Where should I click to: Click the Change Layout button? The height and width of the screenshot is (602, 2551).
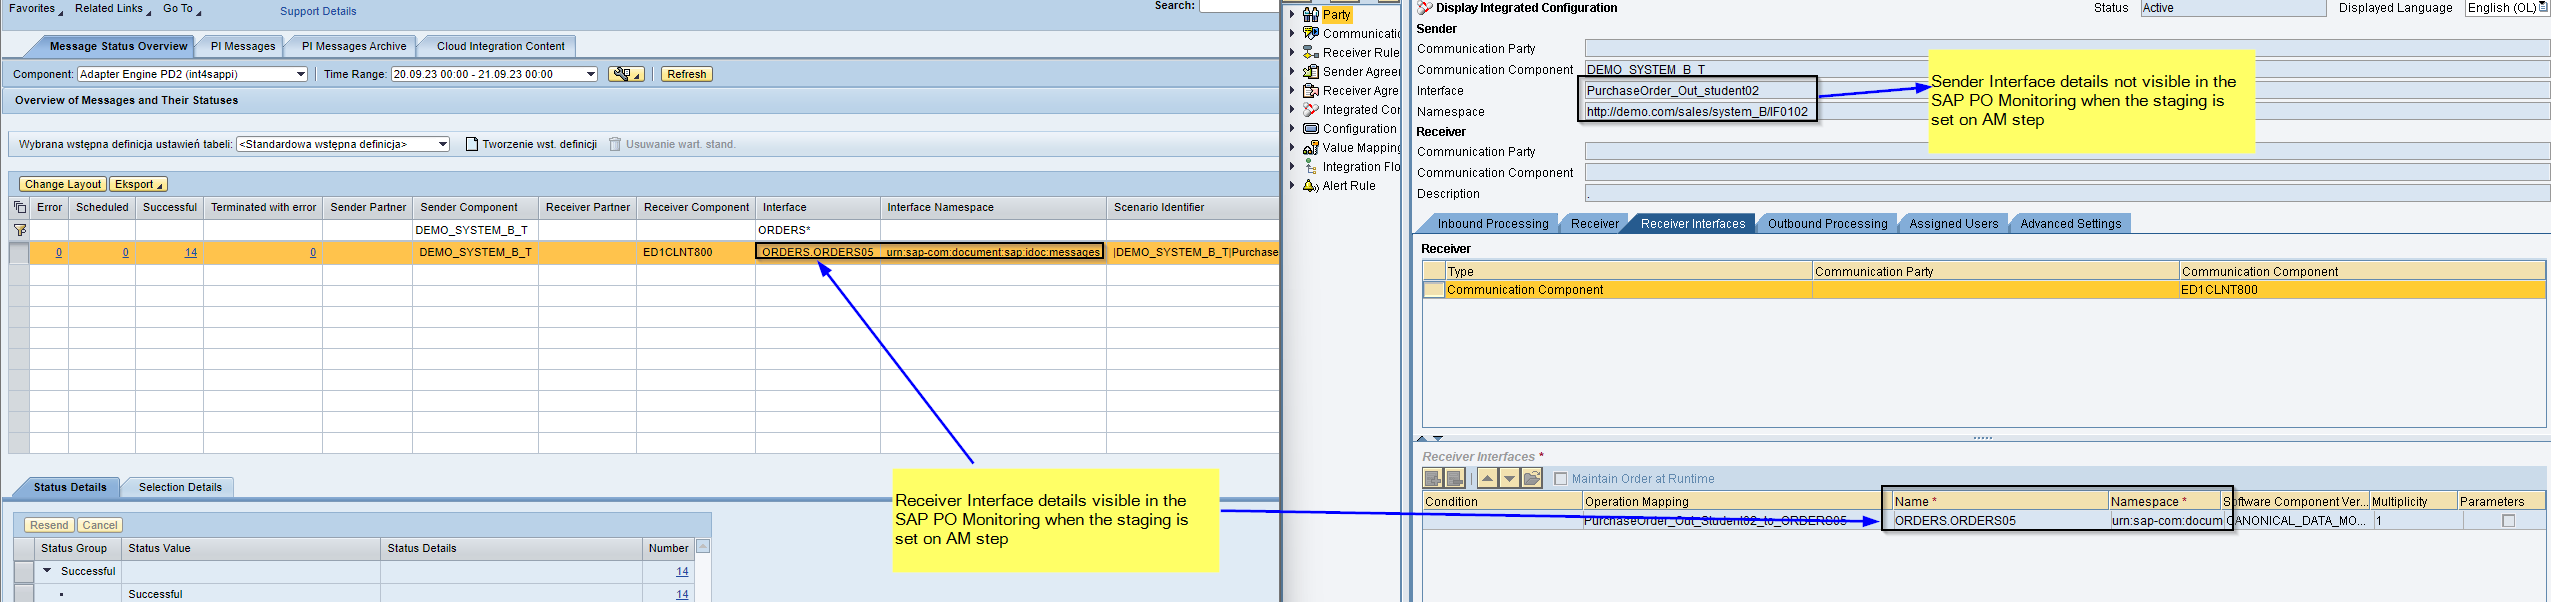pyautogui.click(x=62, y=184)
